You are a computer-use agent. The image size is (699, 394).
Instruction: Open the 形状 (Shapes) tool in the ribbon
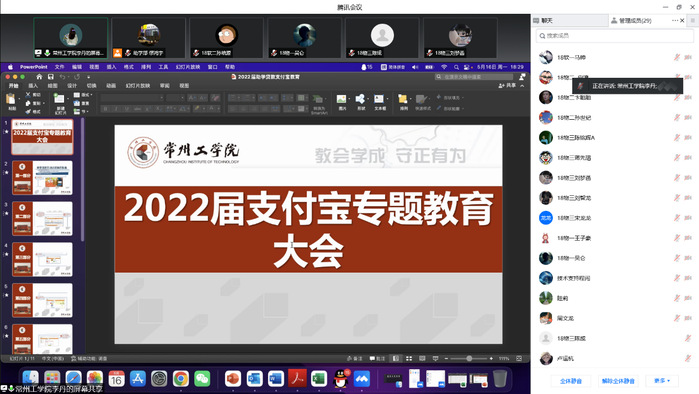pyautogui.click(x=361, y=99)
